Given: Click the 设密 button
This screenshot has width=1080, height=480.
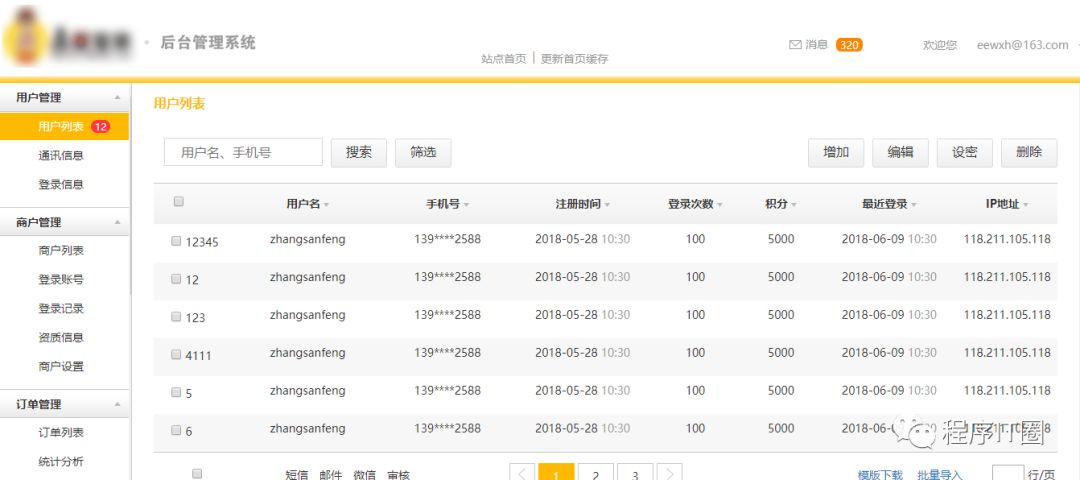Looking at the screenshot, I should coord(964,153).
